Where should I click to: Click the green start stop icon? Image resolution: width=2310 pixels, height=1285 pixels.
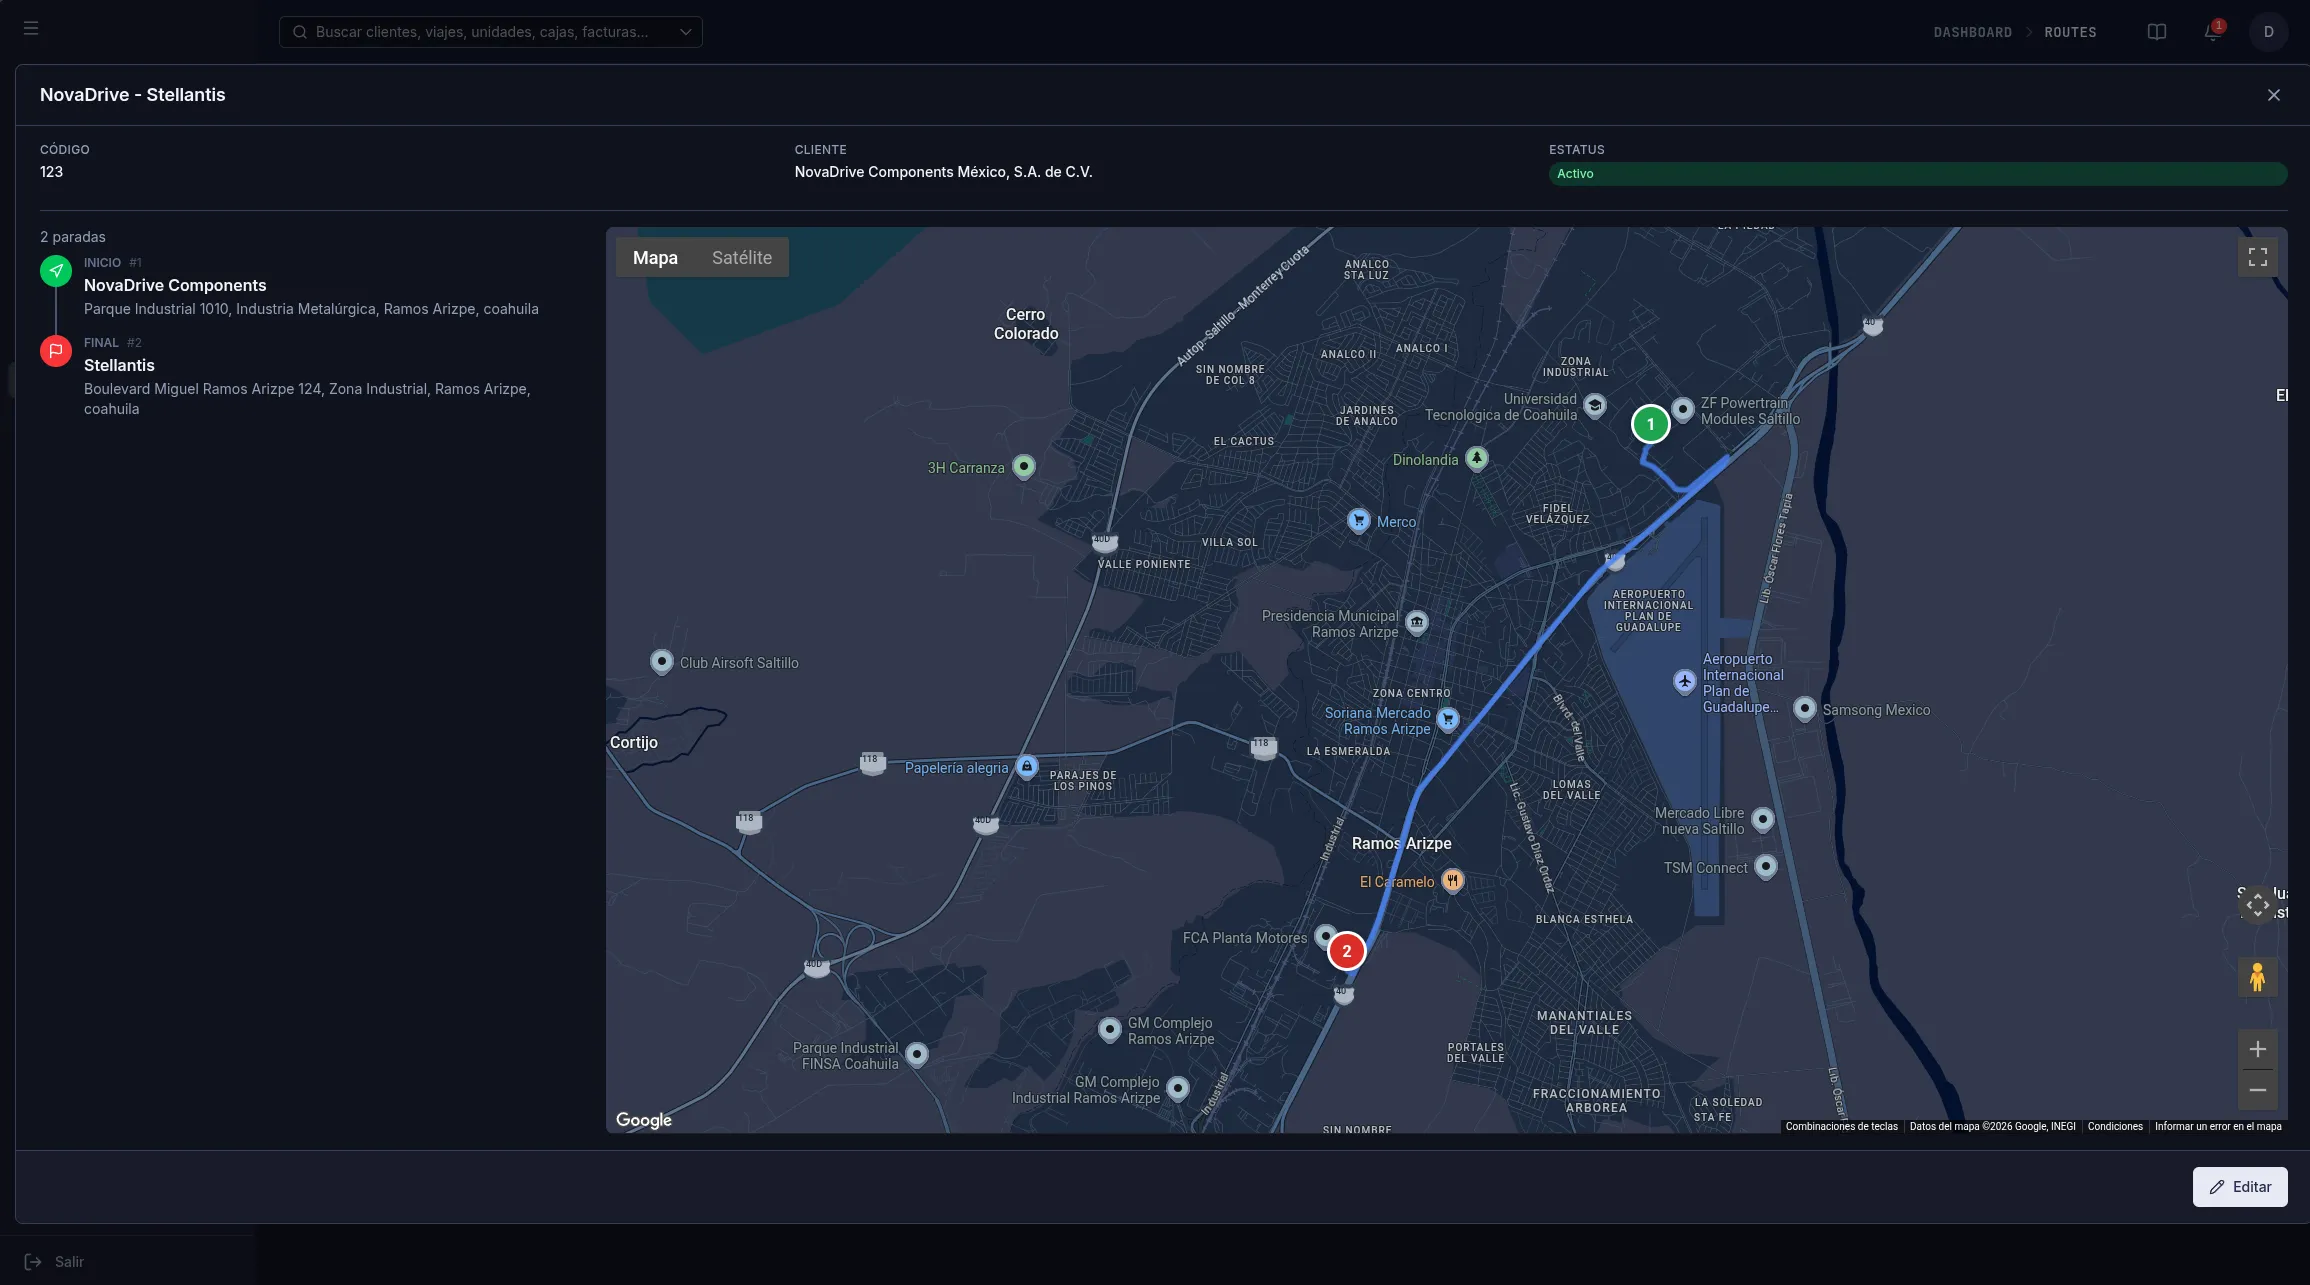[x=56, y=271]
